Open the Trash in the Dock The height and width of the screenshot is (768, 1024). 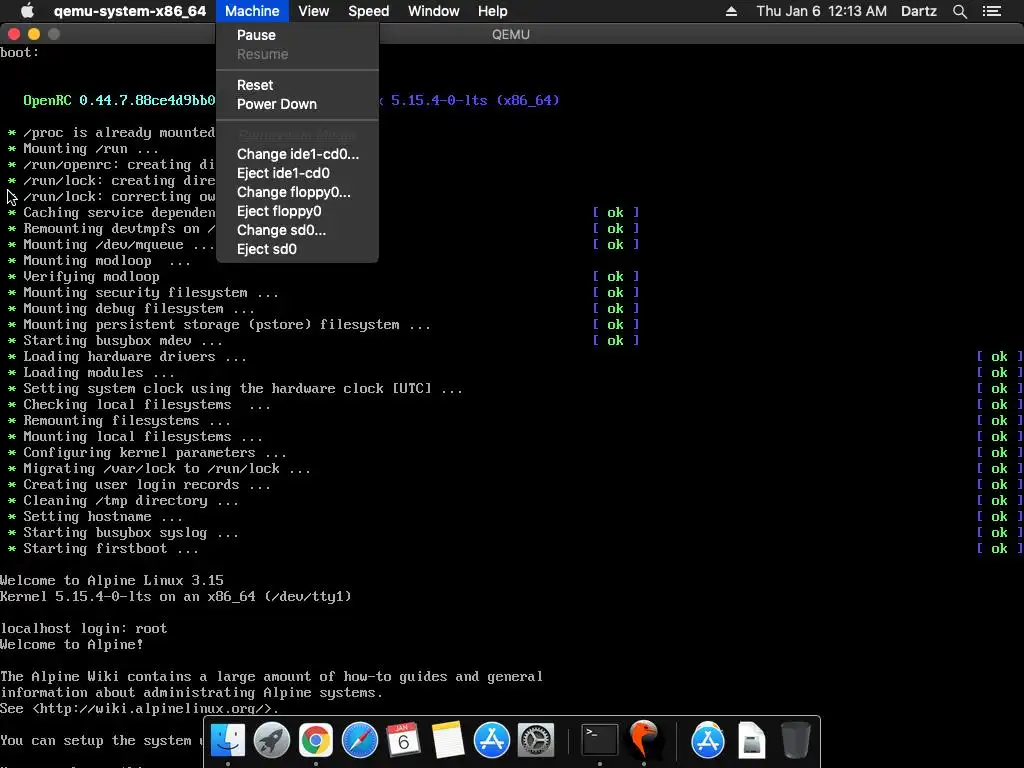click(795, 740)
